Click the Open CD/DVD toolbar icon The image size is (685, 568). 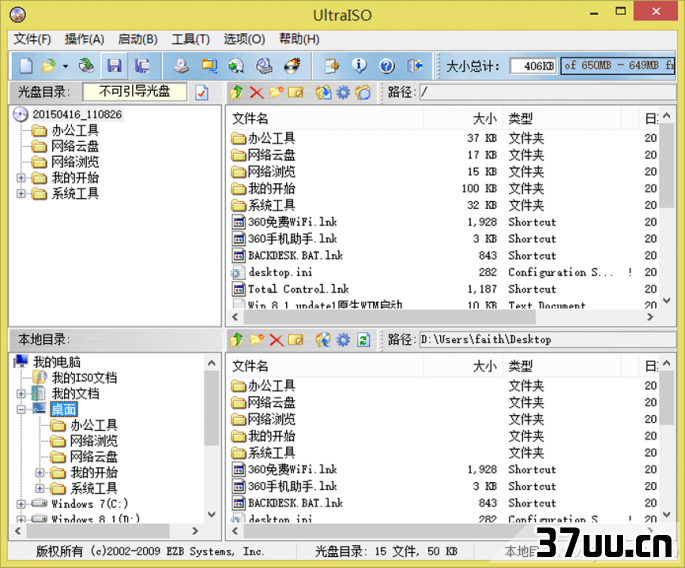pyautogui.click(x=86, y=66)
